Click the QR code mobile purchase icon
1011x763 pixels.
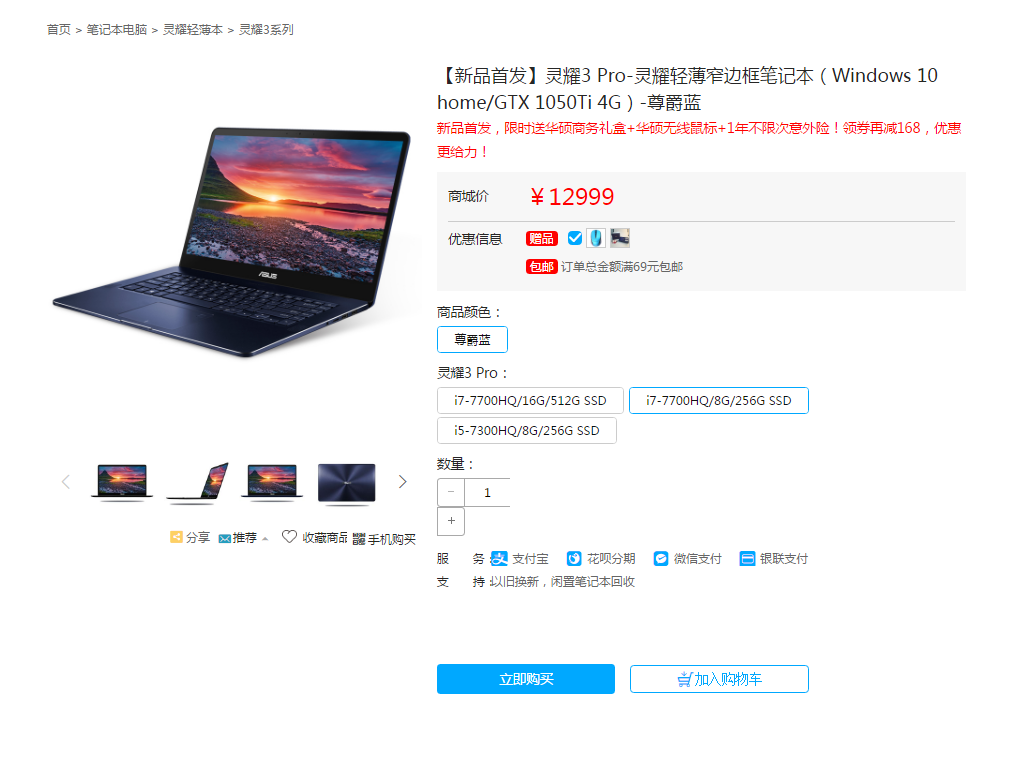[x=359, y=539]
